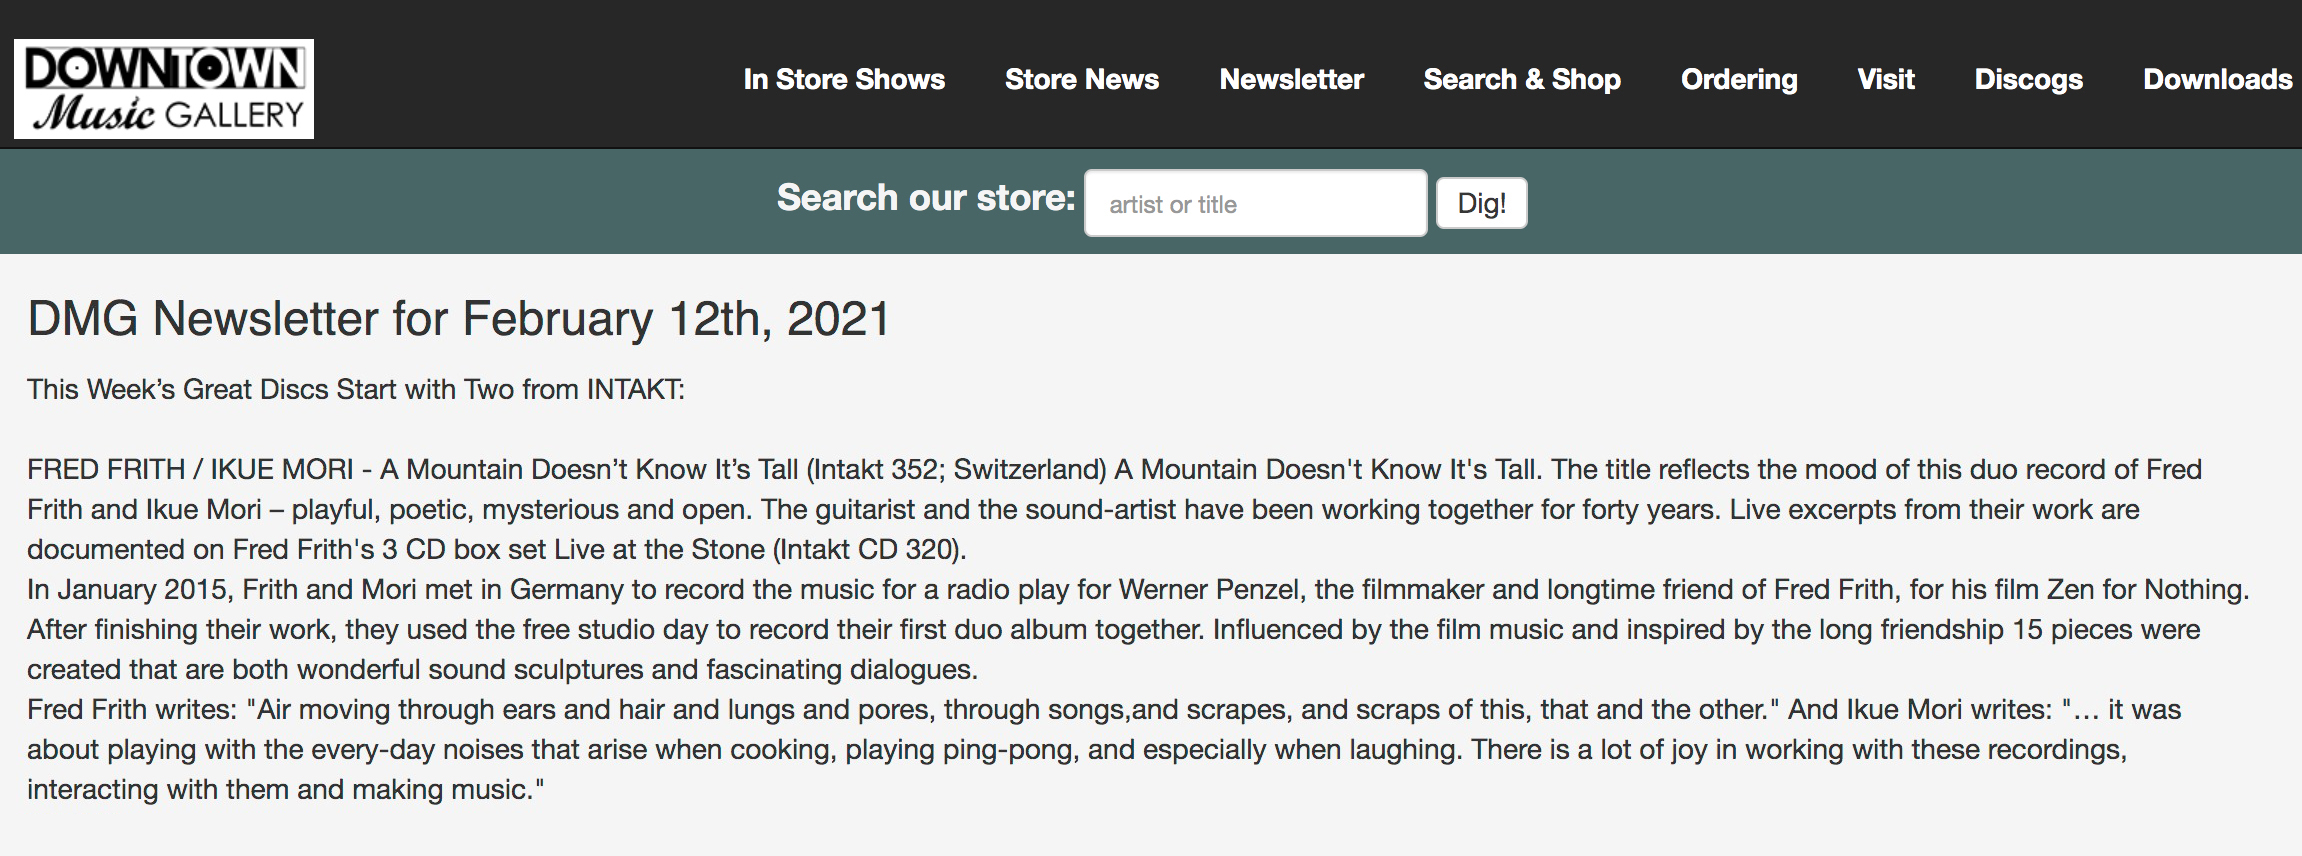Focus the artist or title search field
2302x856 pixels.
(1255, 203)
